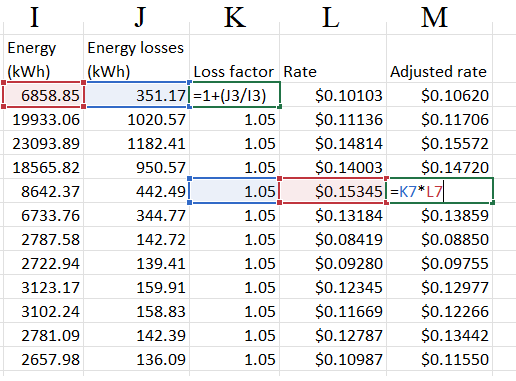Select rate cell $0.08419
The height and width of the screenshot is (381, 516).
(333, 239)
